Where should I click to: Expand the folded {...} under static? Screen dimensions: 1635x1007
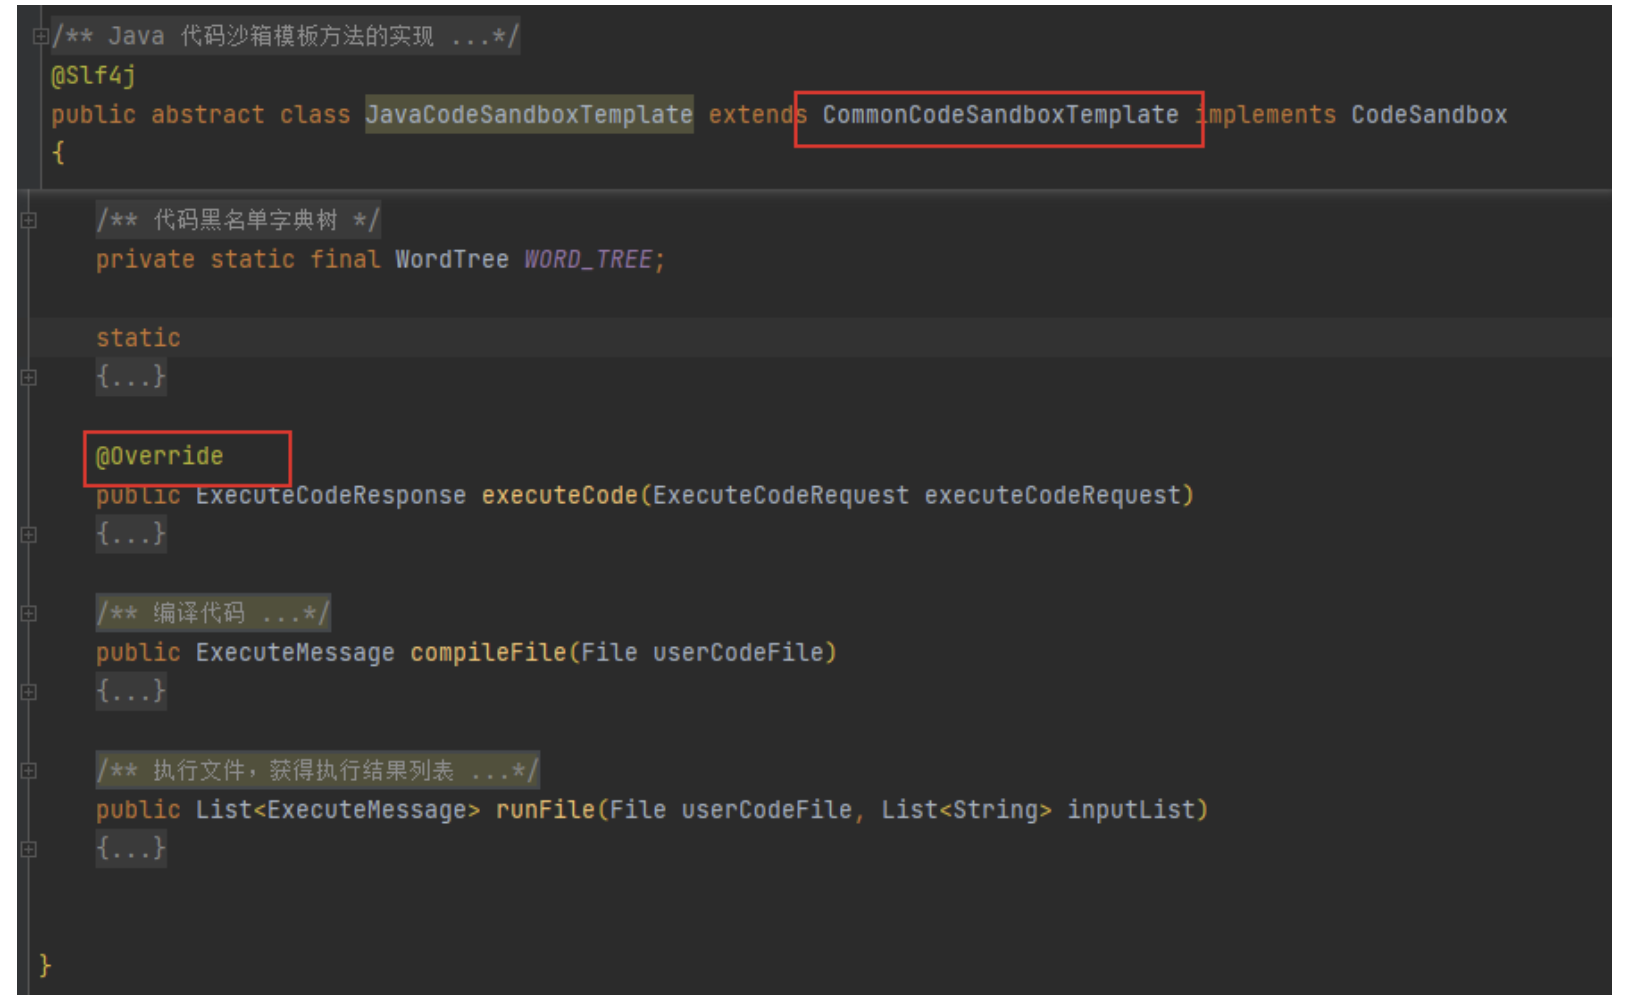[x=131, y=378]
